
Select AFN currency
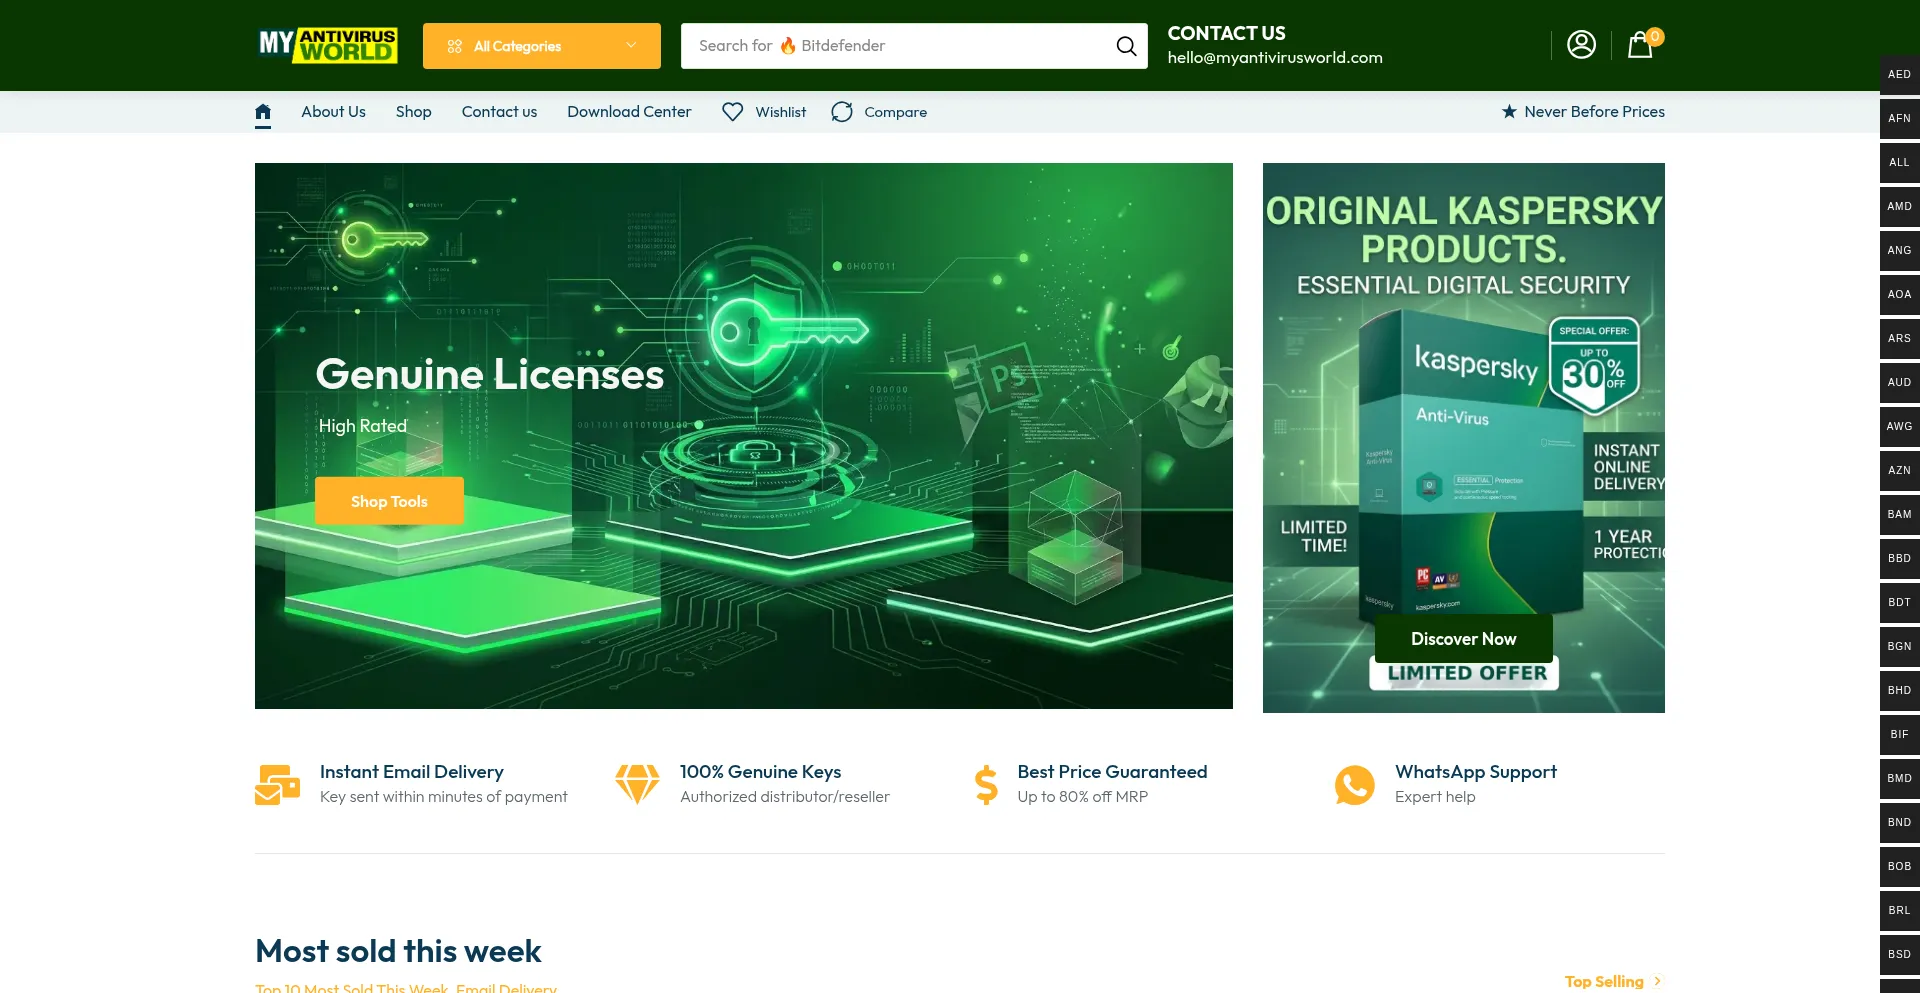pos(1899,118)
